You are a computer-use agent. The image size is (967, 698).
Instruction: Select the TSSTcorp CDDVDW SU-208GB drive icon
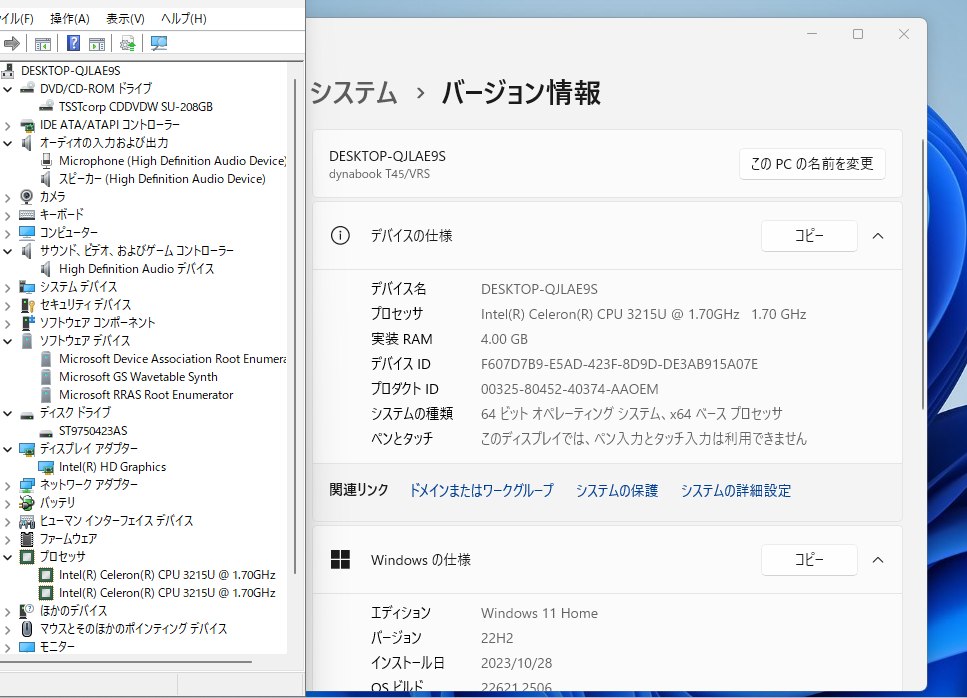46,107
